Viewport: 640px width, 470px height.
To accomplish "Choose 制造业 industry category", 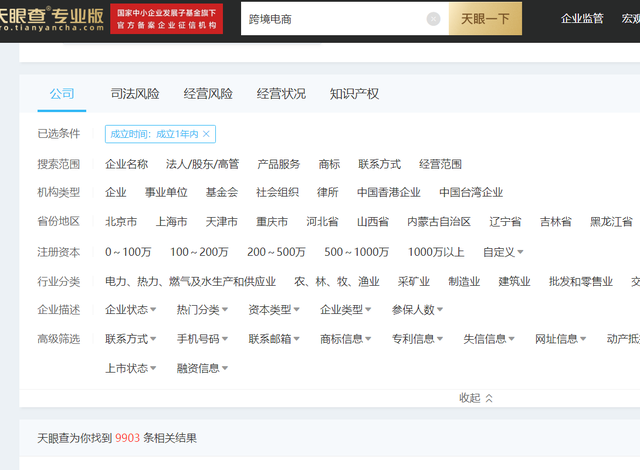I will 464,282.
